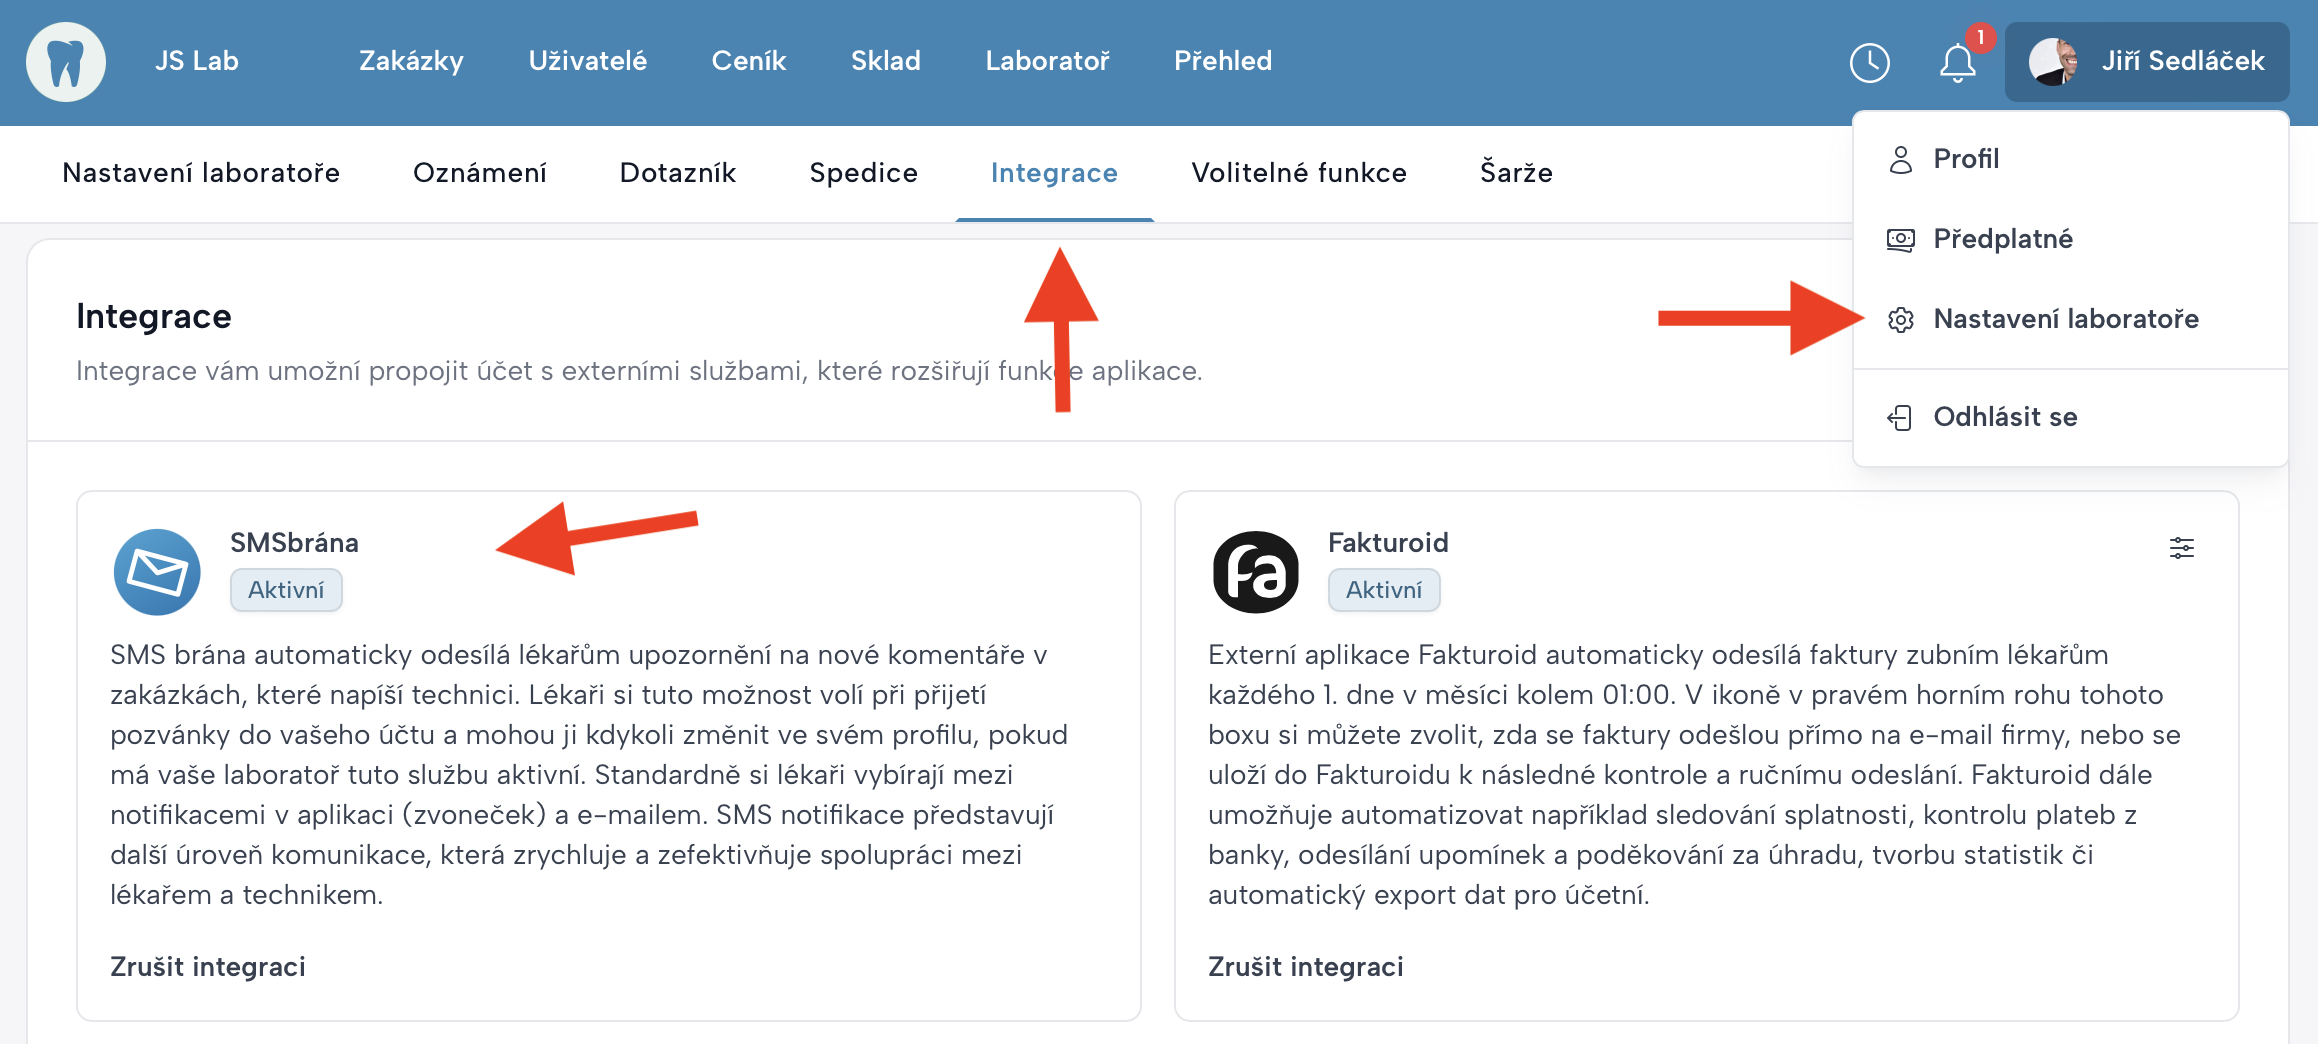This screenshot has height=1044, width=2318.
Task: Cancel the SMSbrána integration
Action: 208,967
